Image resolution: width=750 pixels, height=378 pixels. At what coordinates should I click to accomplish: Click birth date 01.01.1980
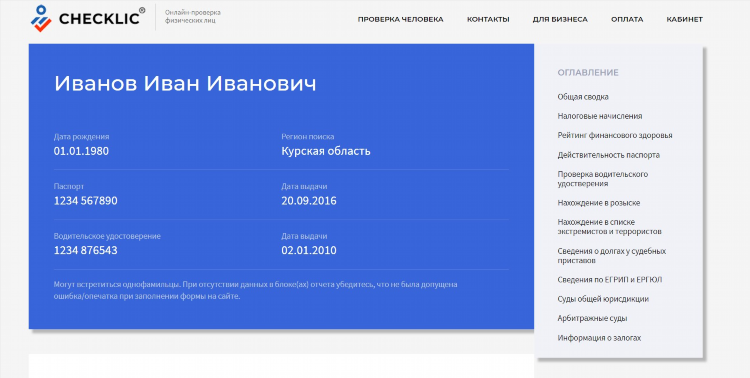coord(81,151)
